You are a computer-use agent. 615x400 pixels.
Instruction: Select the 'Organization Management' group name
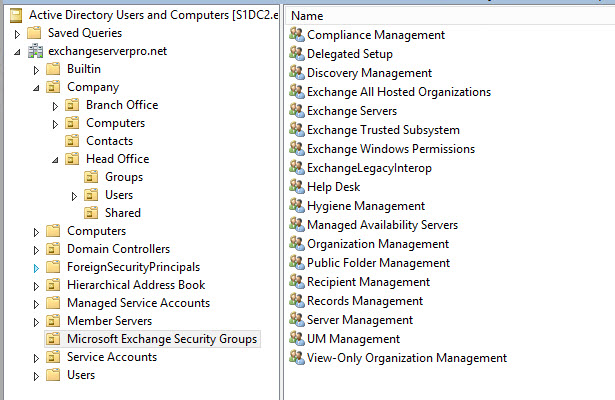coord(378,244)
